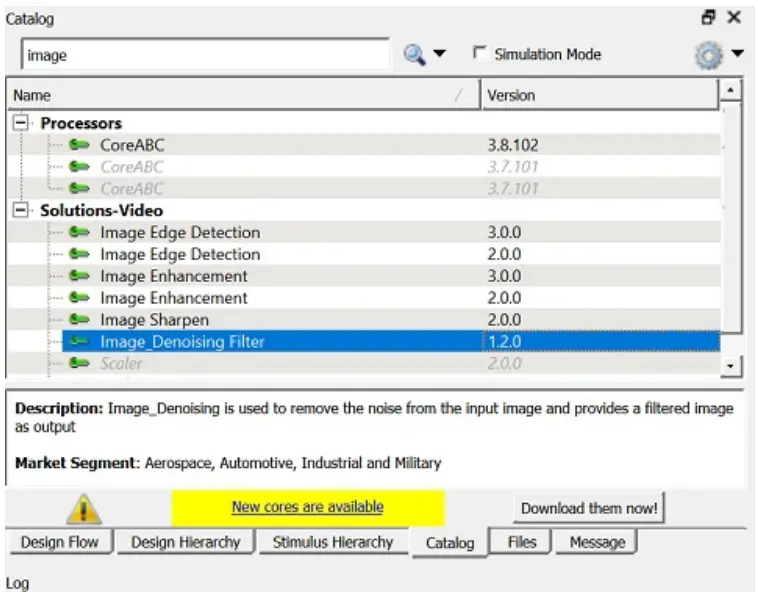Click the warning triangle icon
This screenshot has height=592, width=758.
click(x=83, y=508)
